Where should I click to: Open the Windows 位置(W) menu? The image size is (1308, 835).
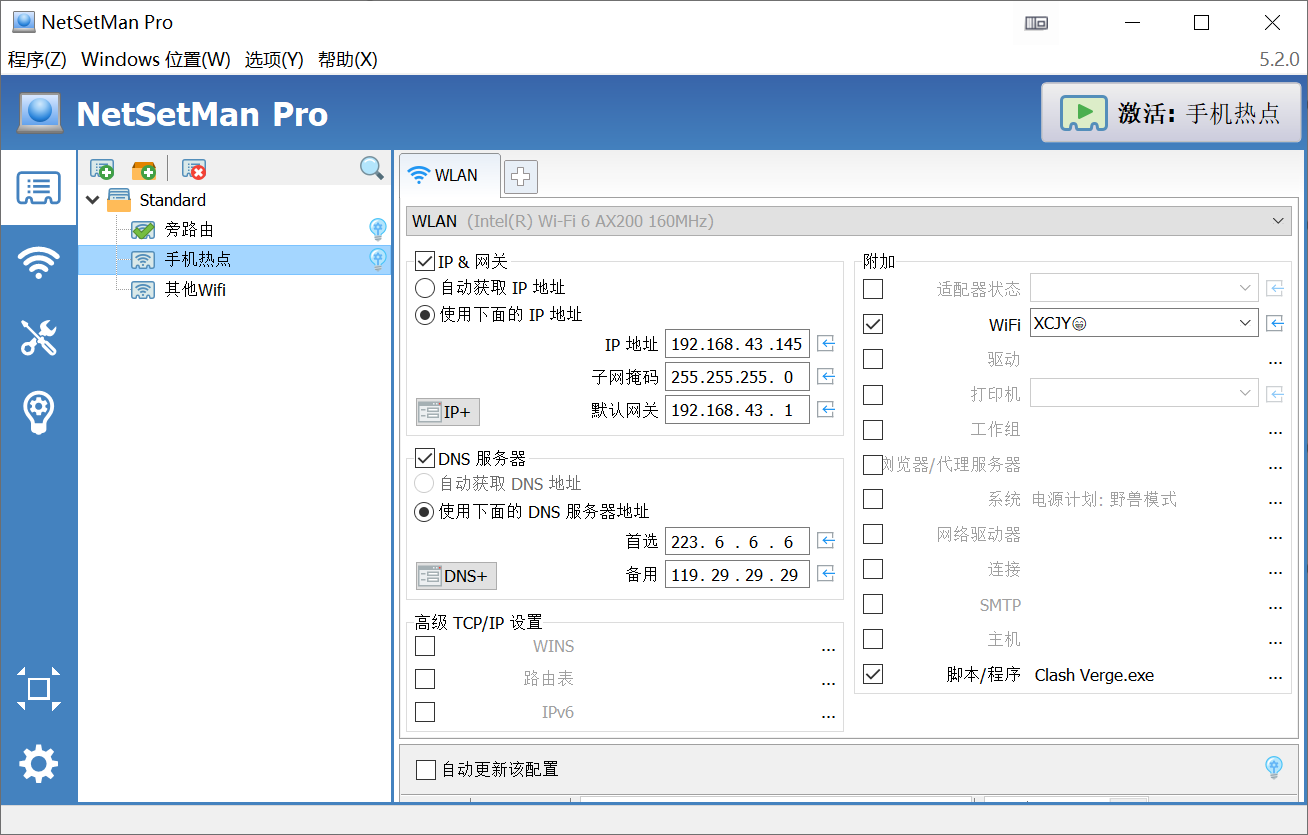[x=156, y=59]
